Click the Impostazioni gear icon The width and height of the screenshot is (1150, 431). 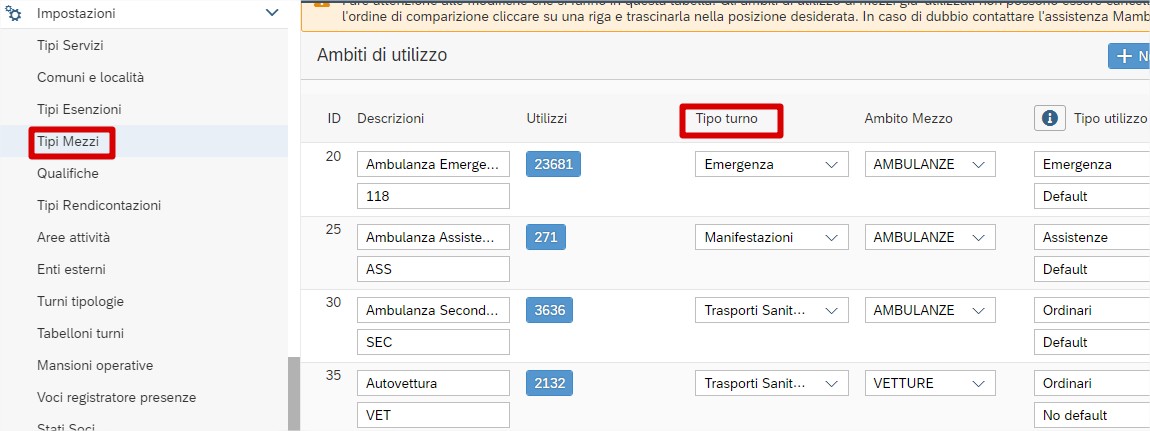14,14
